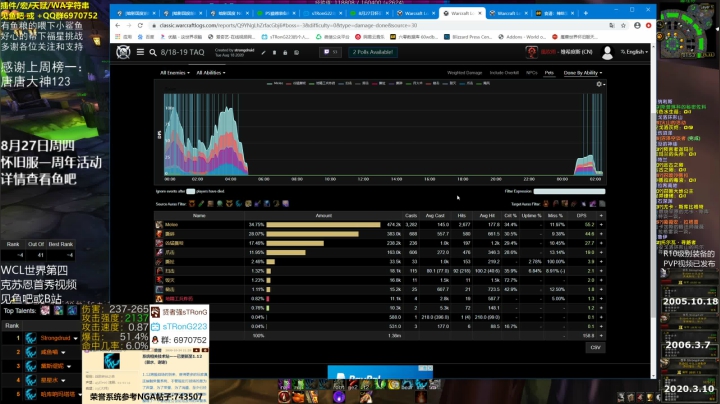The width and height of the screenshot is (720, 404).
Task: Open the Melee ability link
Action: tap(171, 224)
